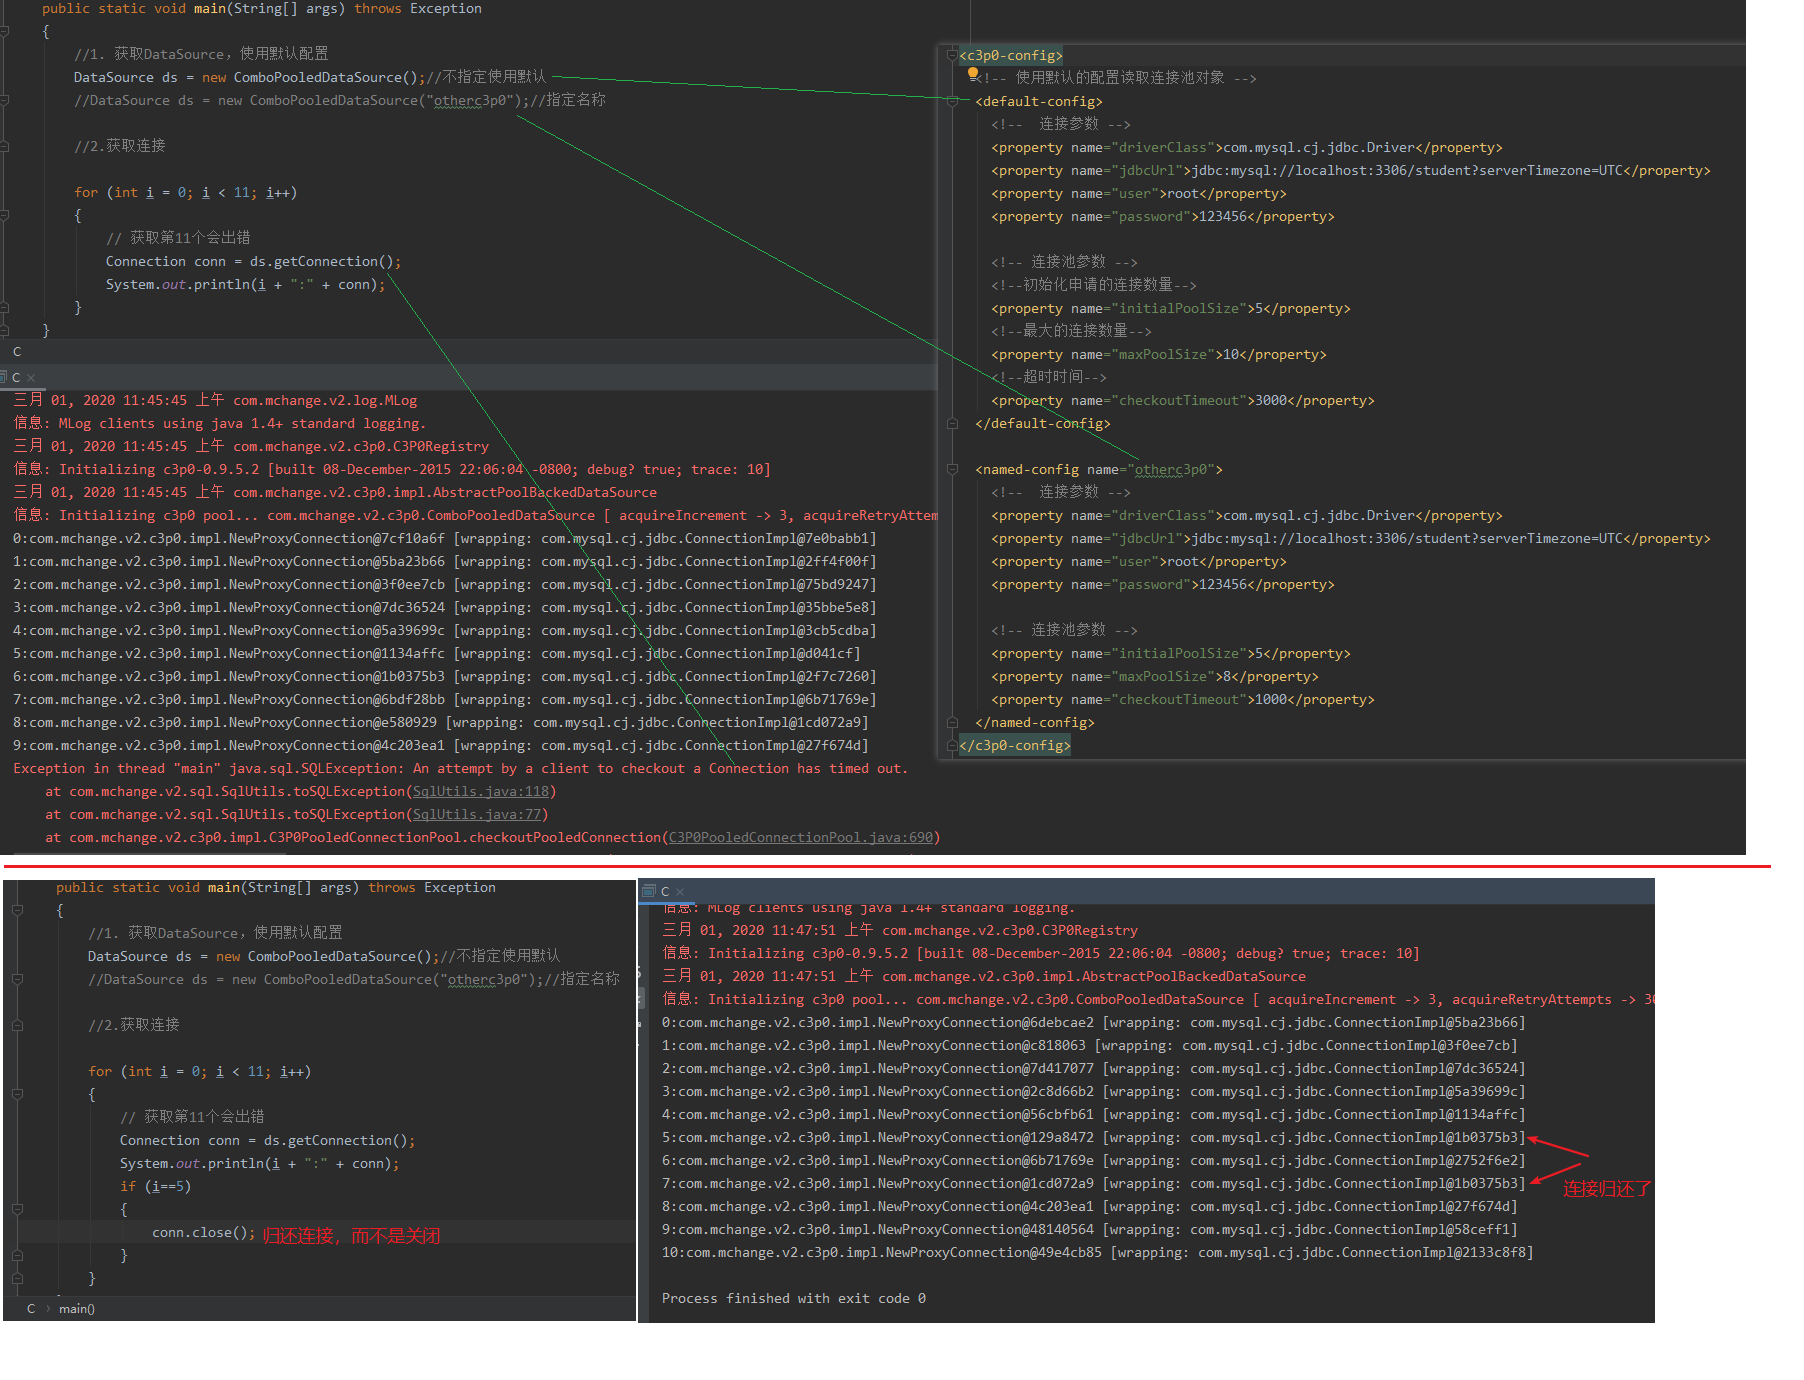
Task: Click the 11:45:45 com.mchange.v2.log.MLog log line
Action: pyautogui.click(x=215, y=400)
